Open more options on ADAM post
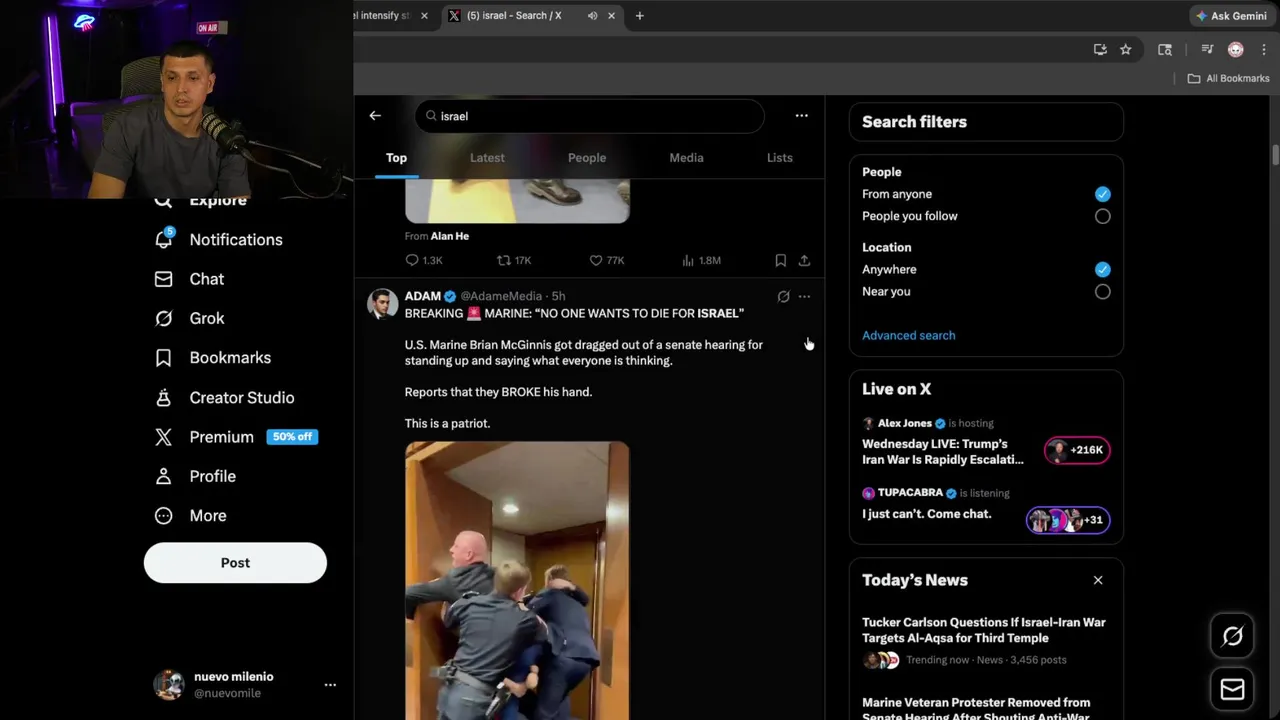 [x=804, y=296]
